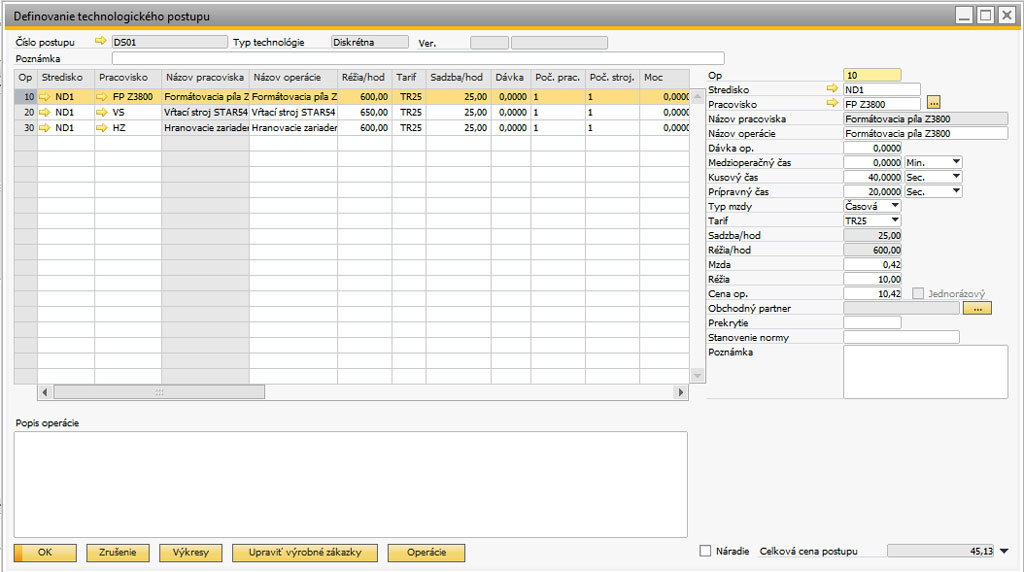Click into Popis operácie text area
Screen dimensions: 1024x572
pos(350,484)
